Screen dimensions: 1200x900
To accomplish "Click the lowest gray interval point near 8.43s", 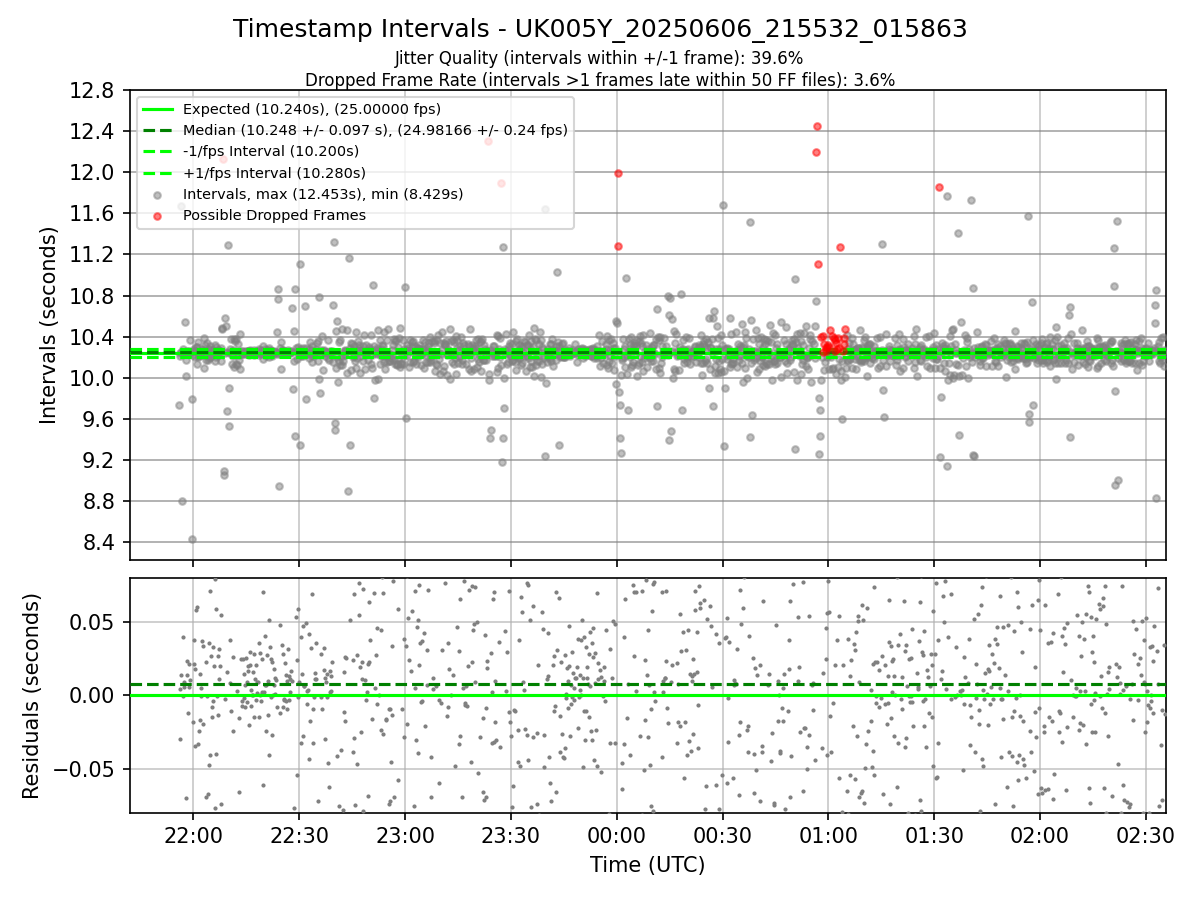I will point(192,539).
